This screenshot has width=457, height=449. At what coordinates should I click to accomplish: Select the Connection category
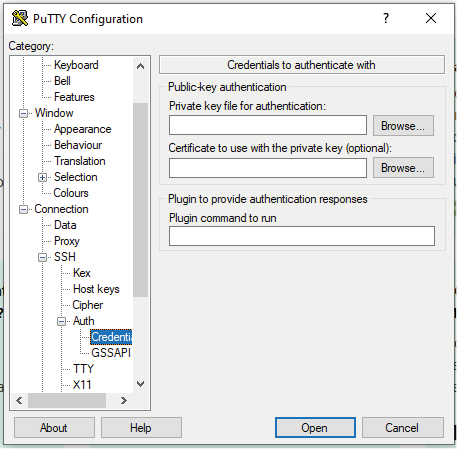coord(61,209)
